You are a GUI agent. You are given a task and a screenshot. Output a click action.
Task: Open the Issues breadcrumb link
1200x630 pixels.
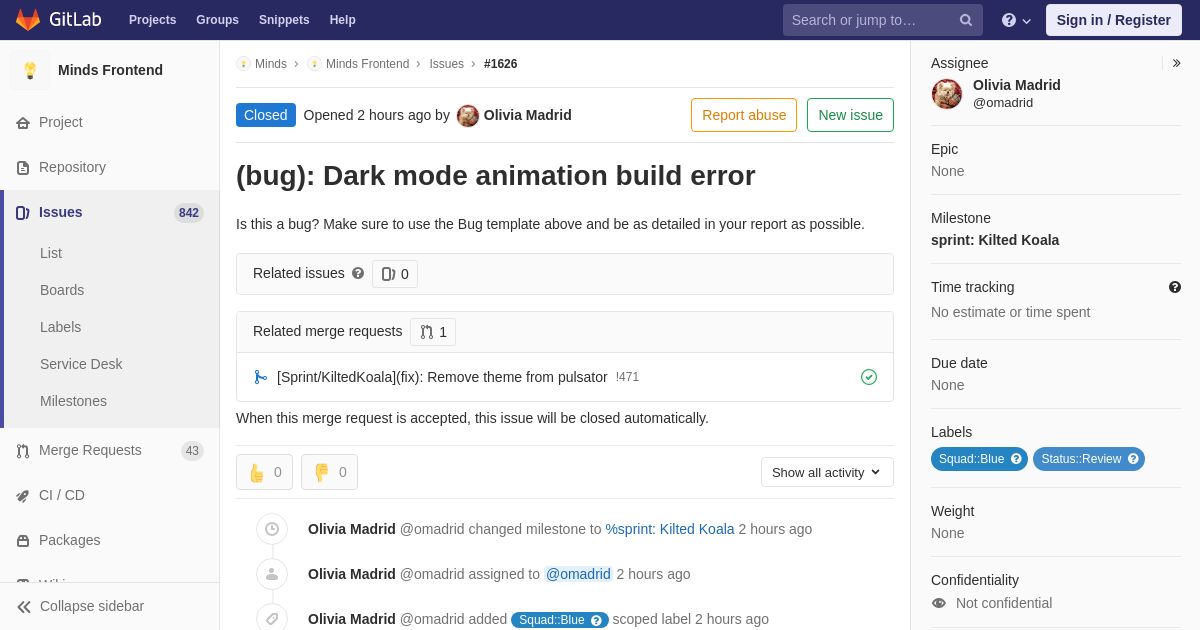coord(446,64)
